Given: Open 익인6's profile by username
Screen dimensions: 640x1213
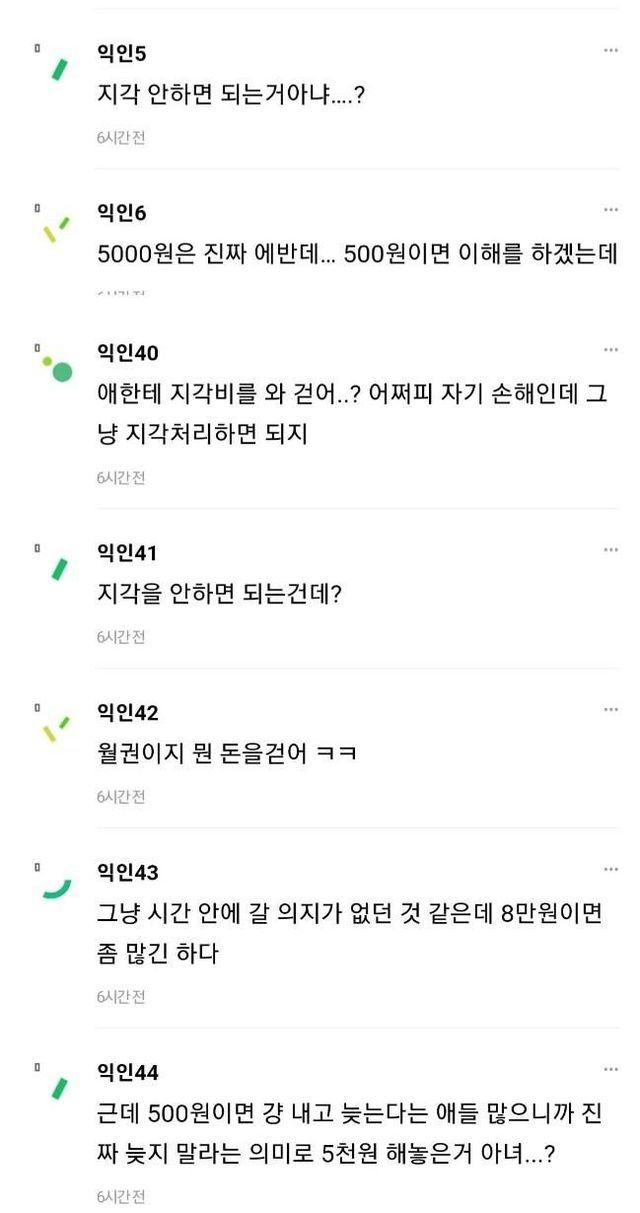Looking at the screenshot, I should [x=122, y=212].
